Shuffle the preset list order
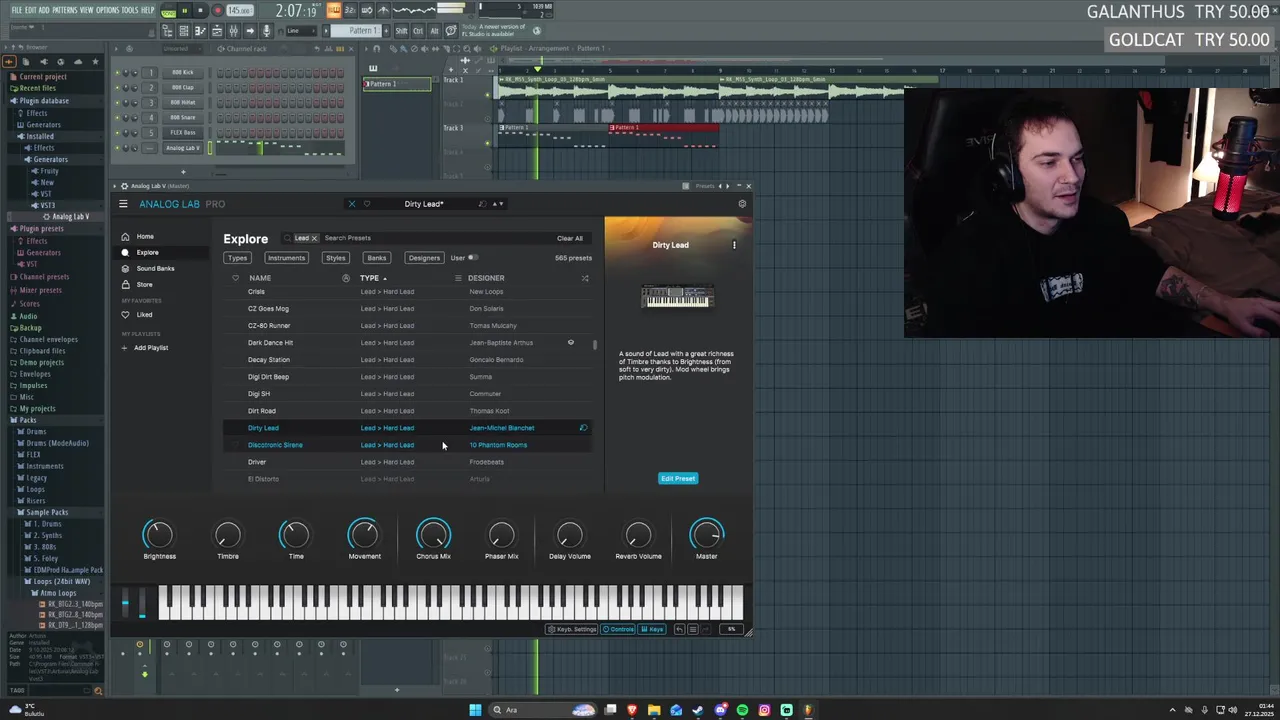 click(585, 278)
